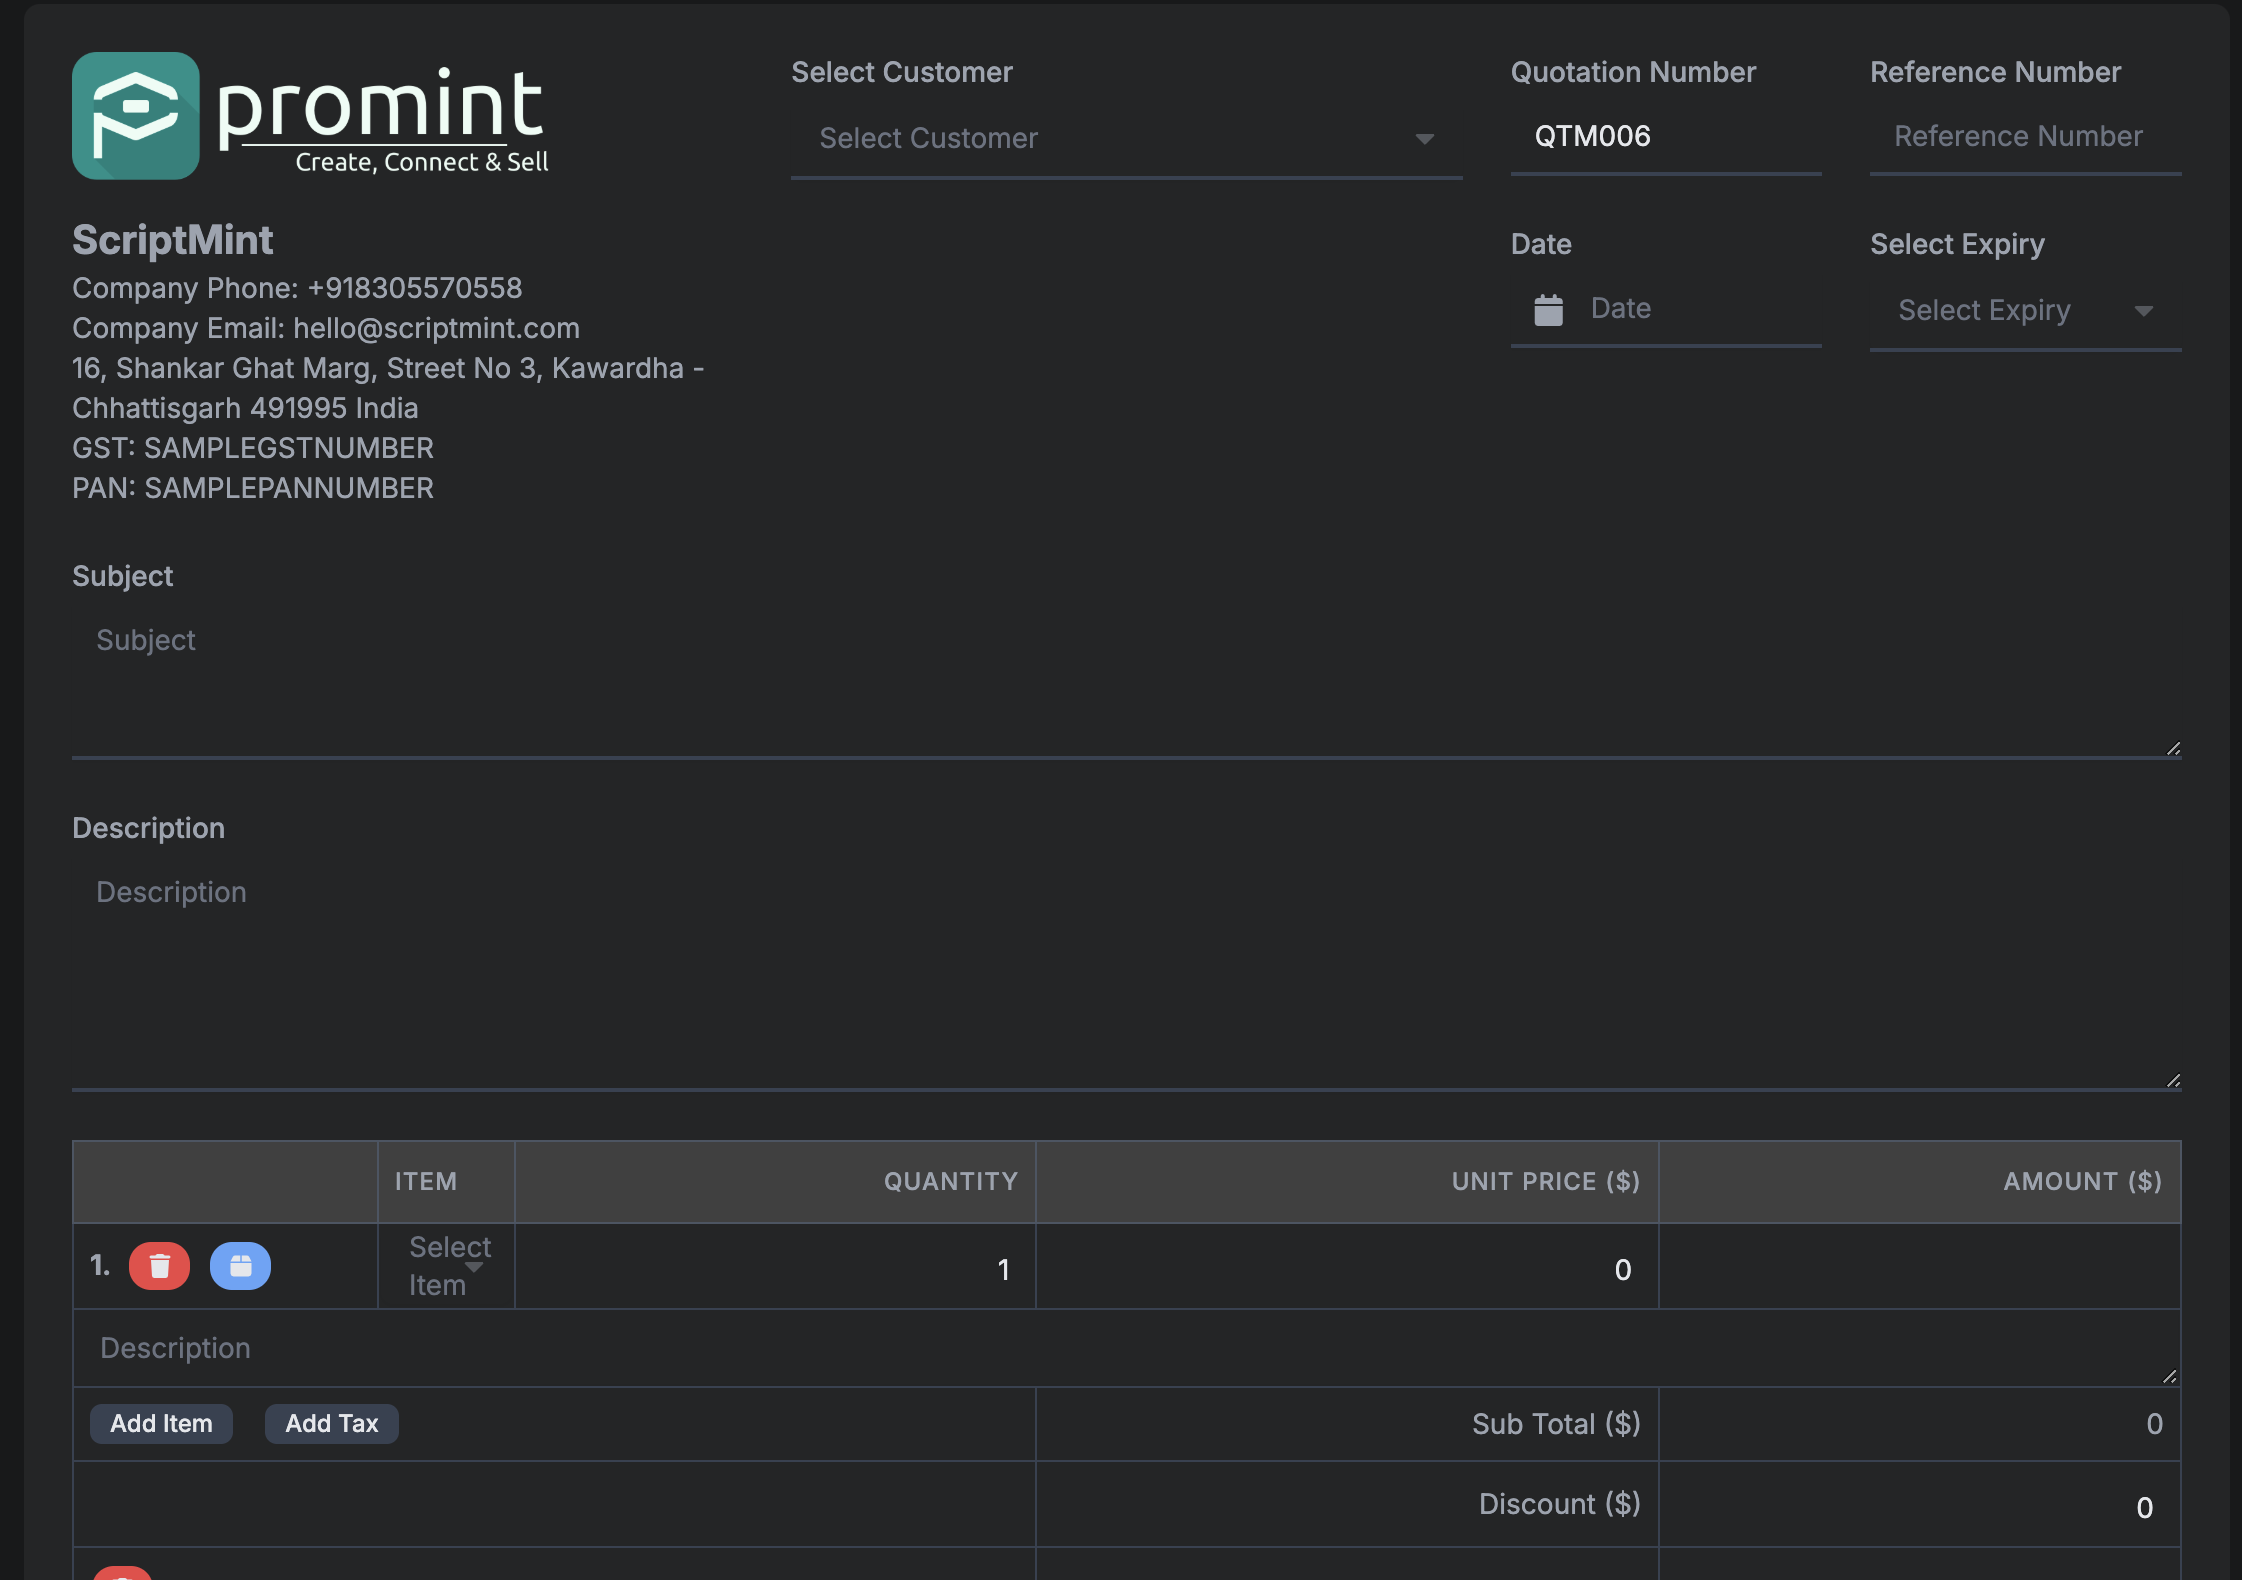Expand the Select Expiry dropdown
Screen dimensions: 2242x1580
2025,311
